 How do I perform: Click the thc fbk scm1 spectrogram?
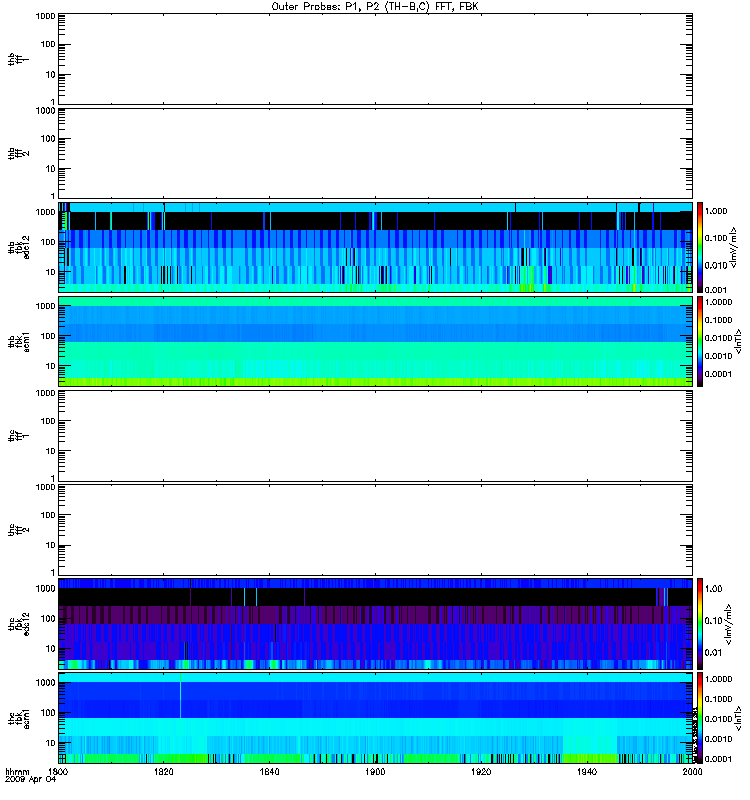point(375,717)
